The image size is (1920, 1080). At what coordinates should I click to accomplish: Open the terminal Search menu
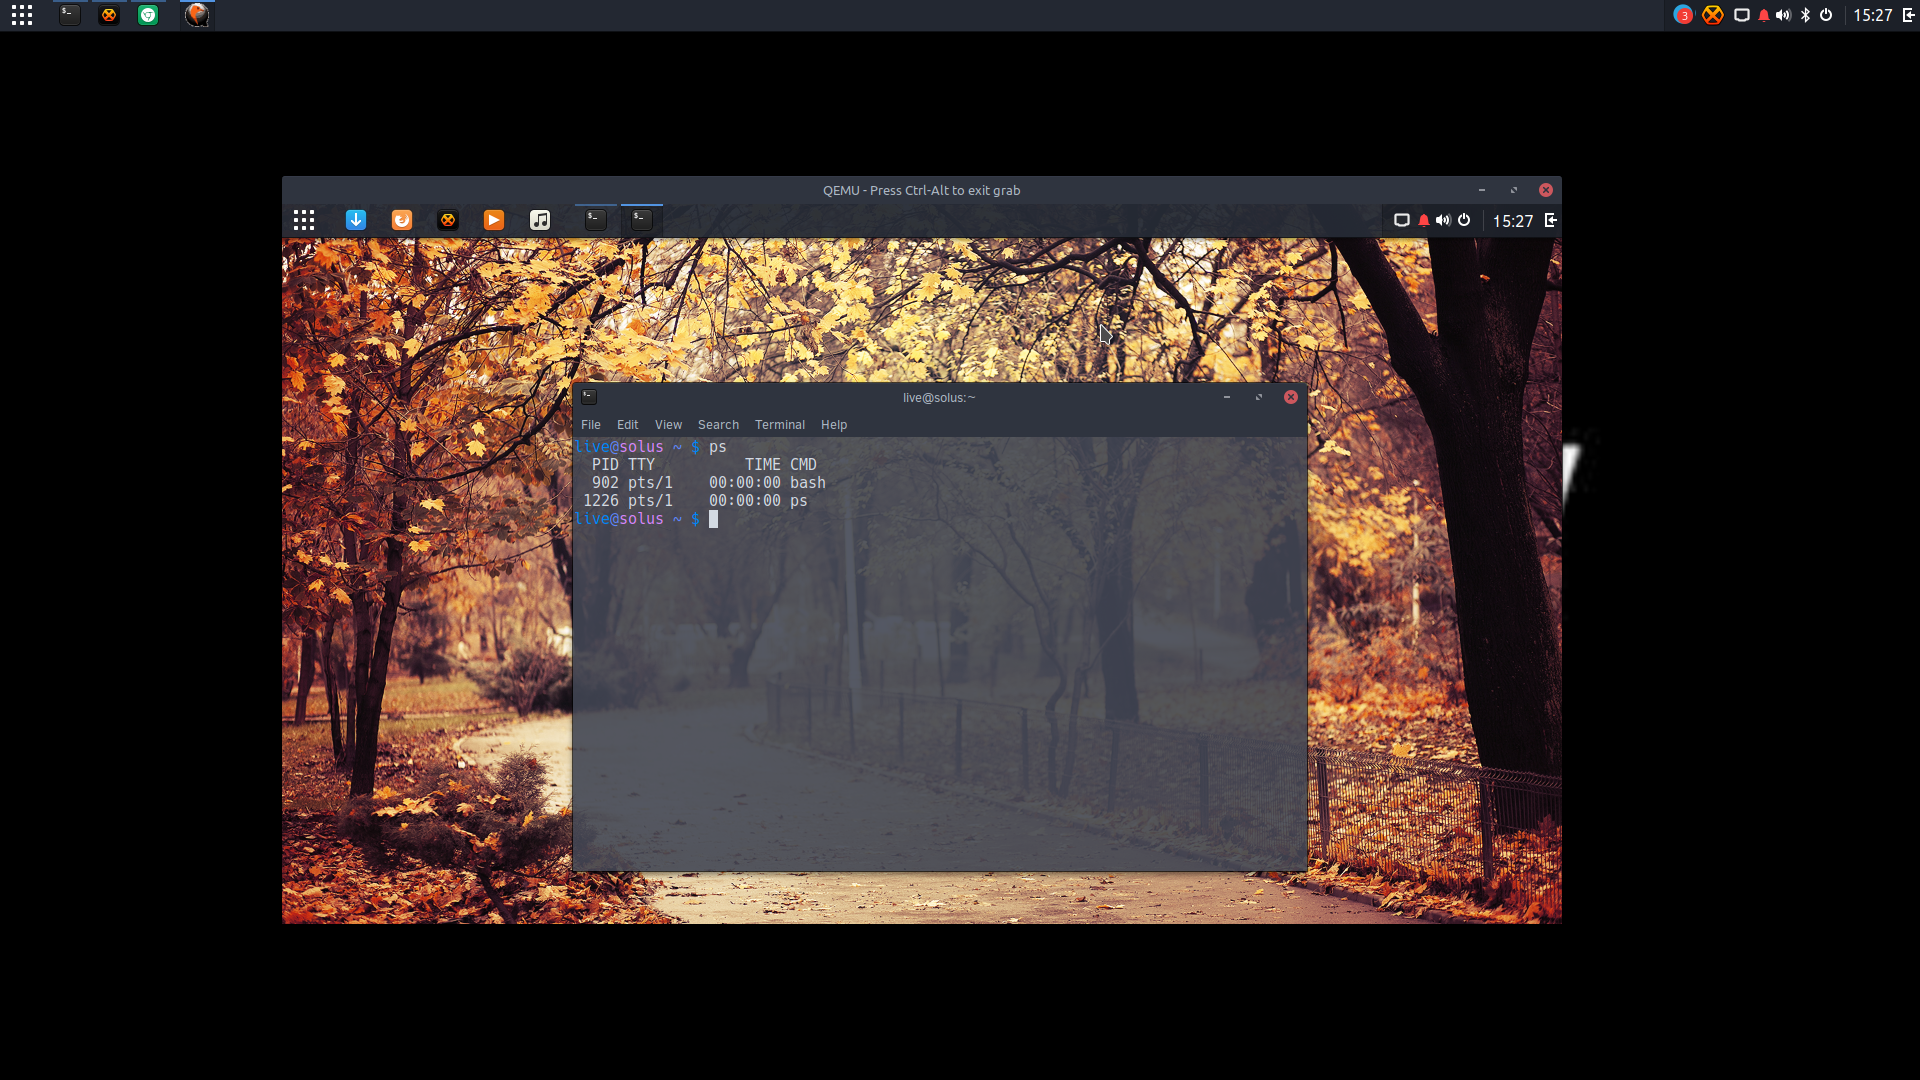718,425
